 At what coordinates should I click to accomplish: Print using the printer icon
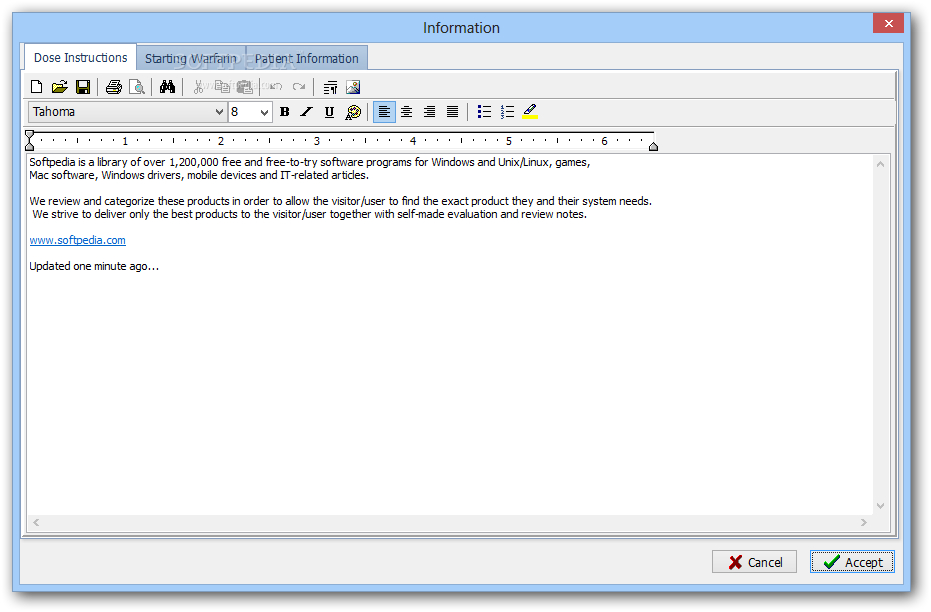click(113, 87)
